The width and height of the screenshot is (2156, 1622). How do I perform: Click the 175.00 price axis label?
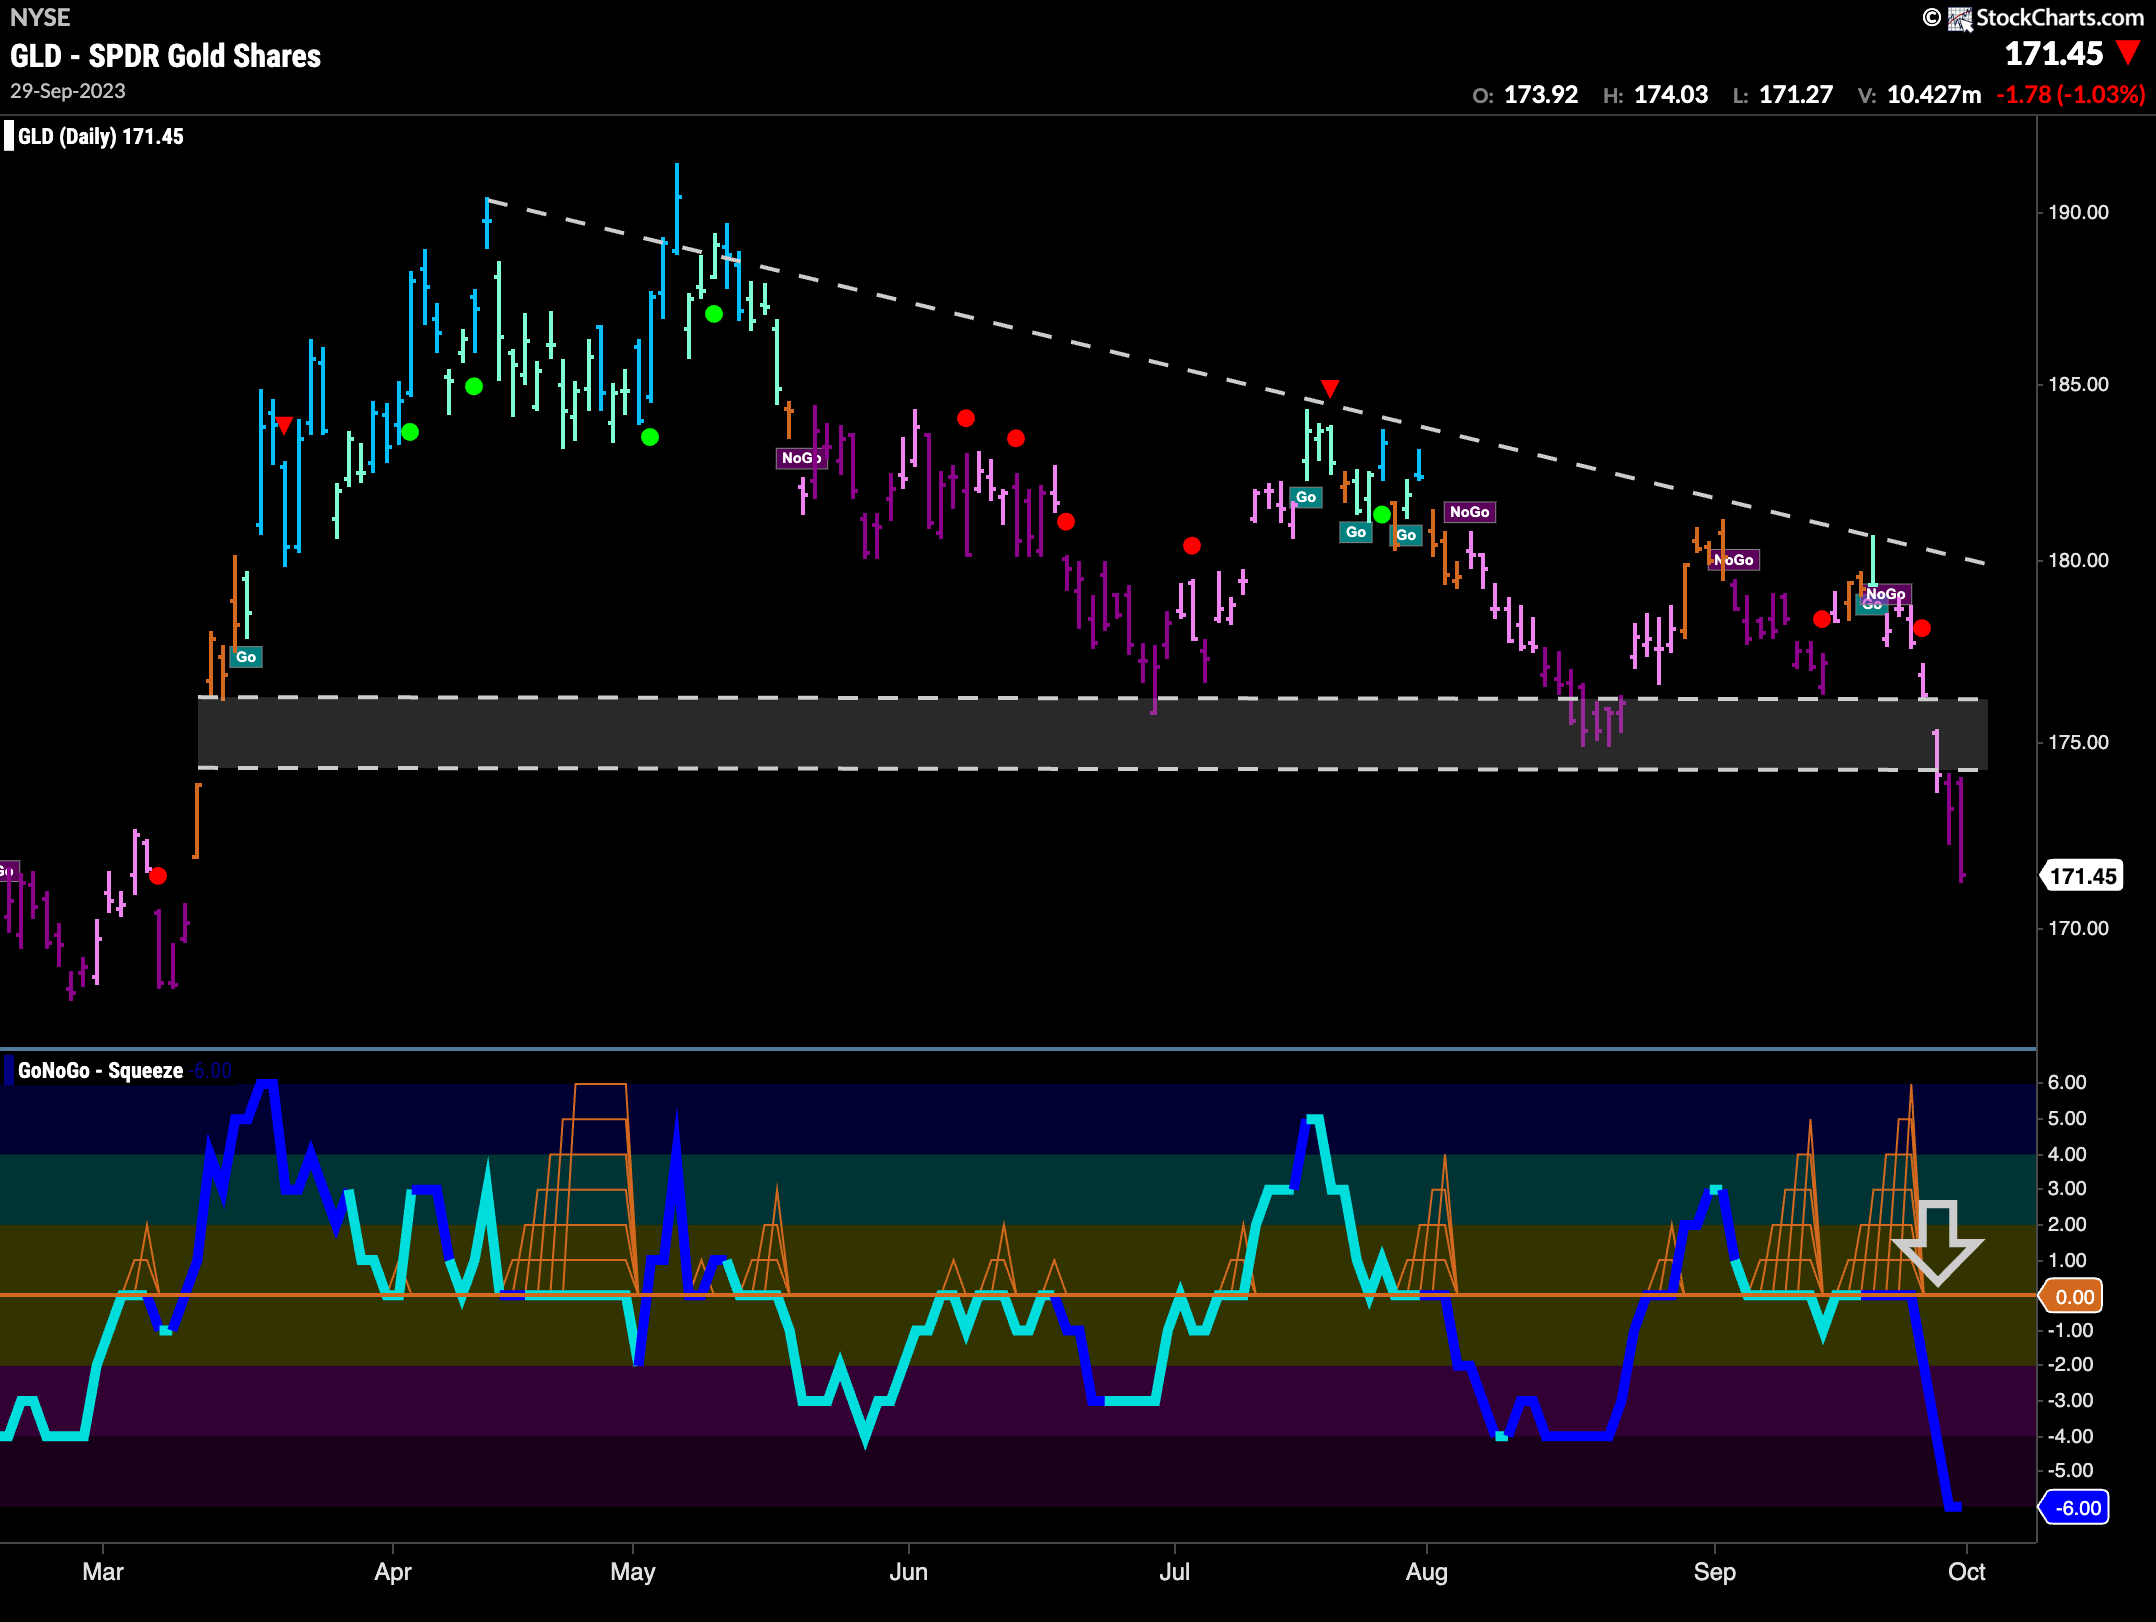point(2078,743)
